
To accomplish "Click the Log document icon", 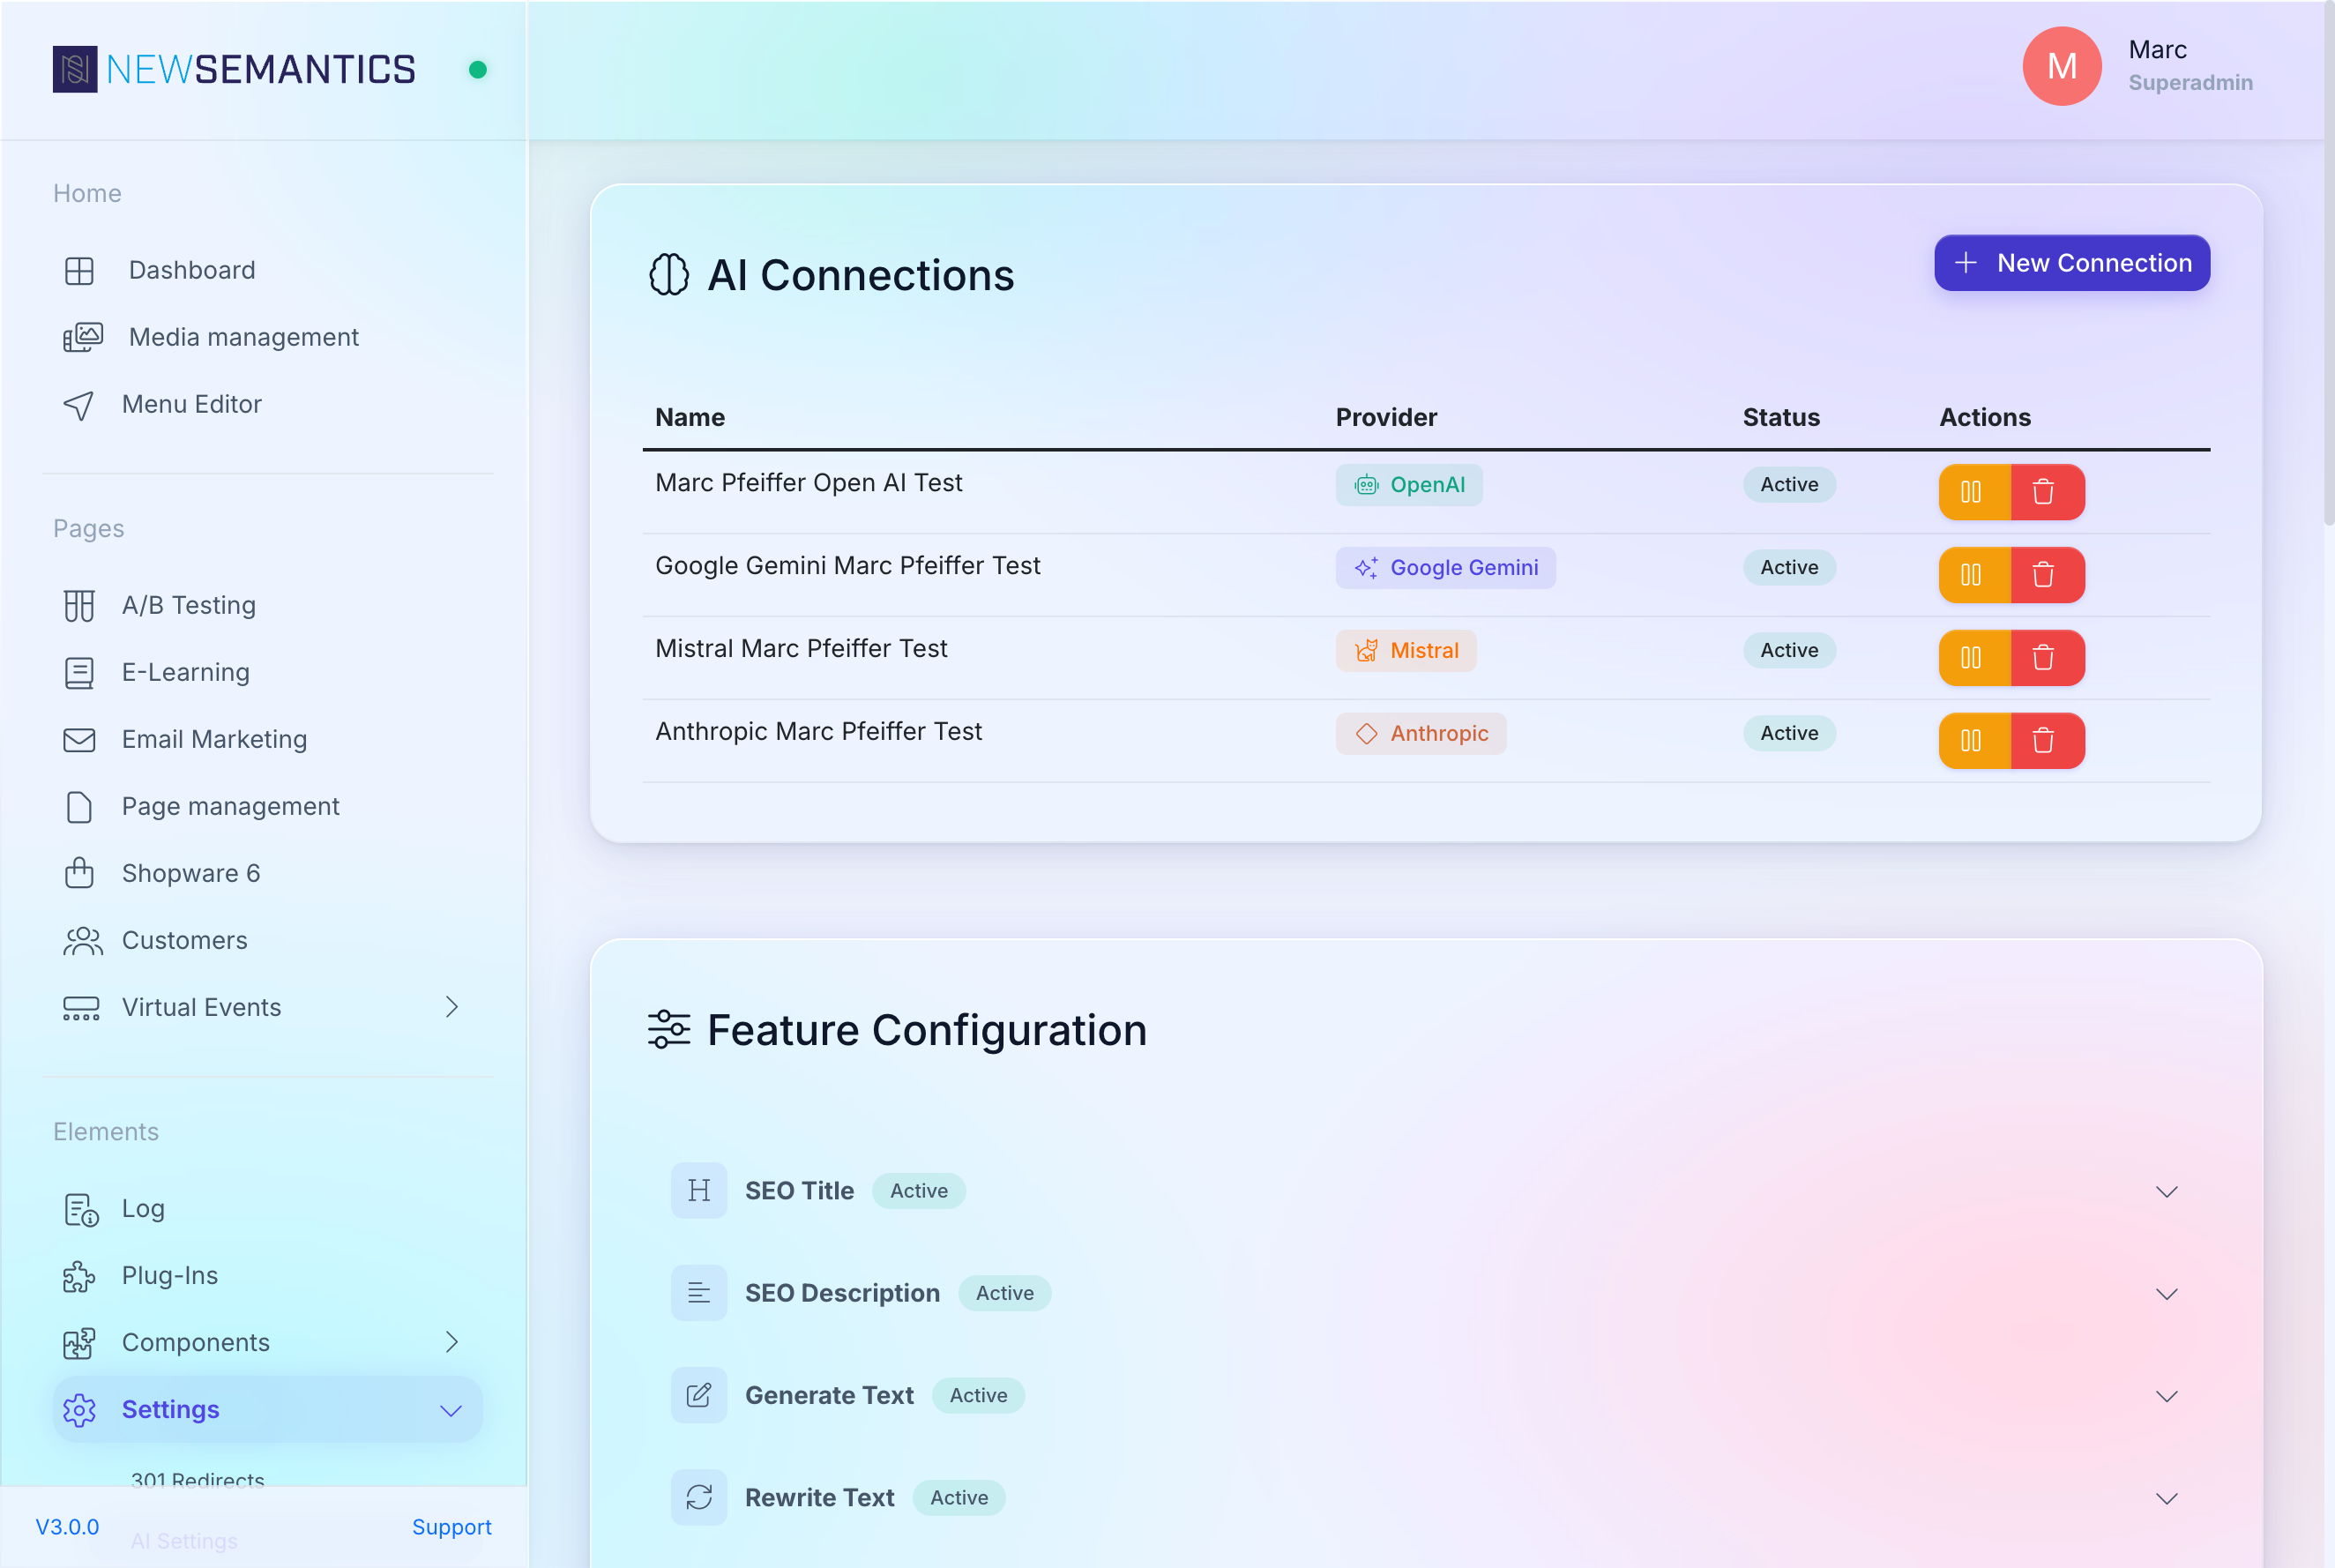I will [81, 1209].
